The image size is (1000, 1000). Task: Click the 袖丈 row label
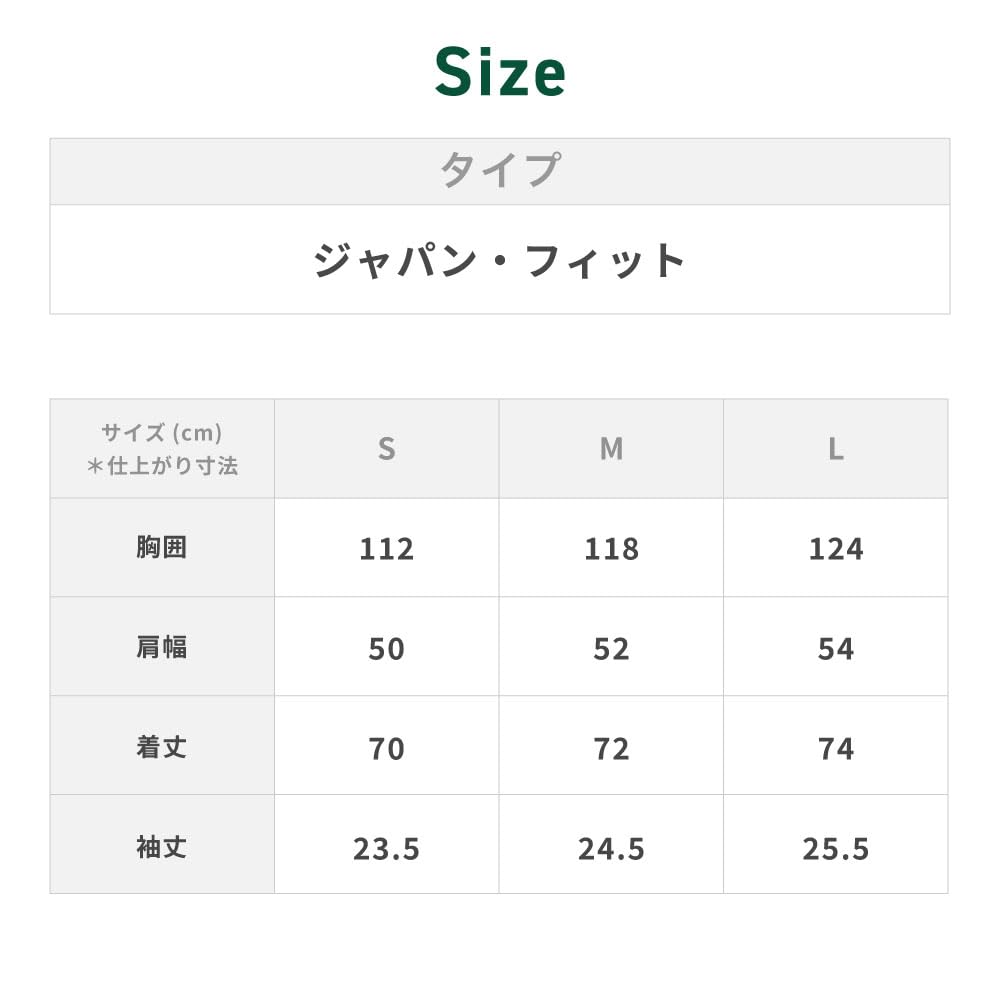[x=162, y=847]
